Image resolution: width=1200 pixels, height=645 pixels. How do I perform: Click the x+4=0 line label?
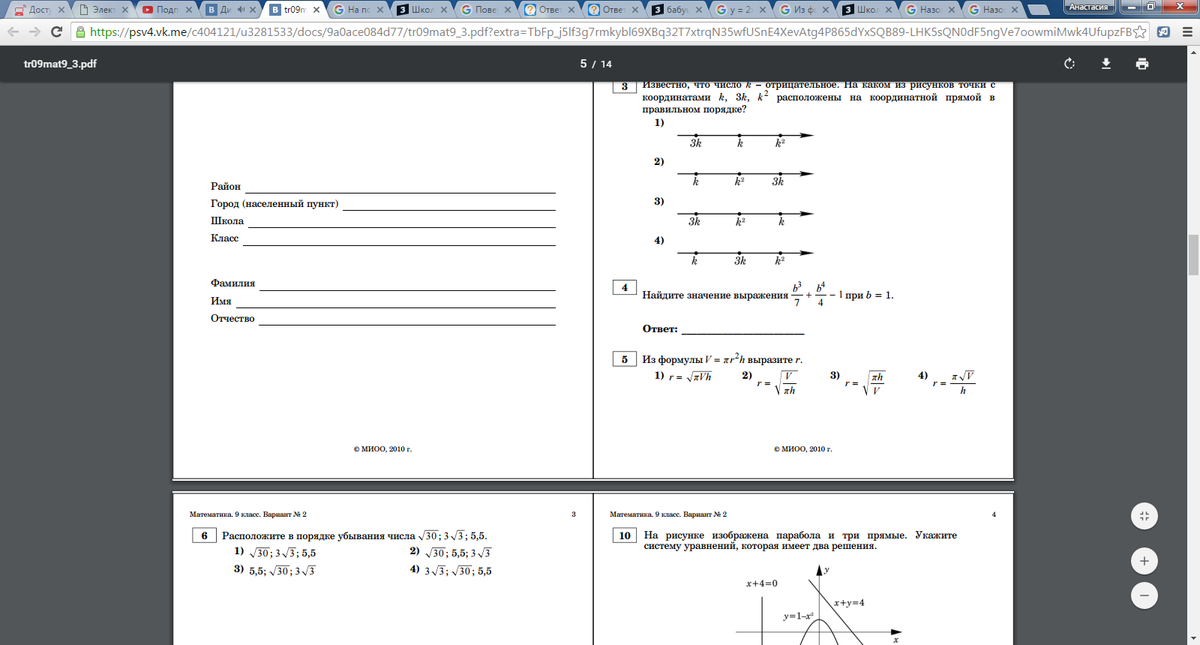(x=762, y=583)
